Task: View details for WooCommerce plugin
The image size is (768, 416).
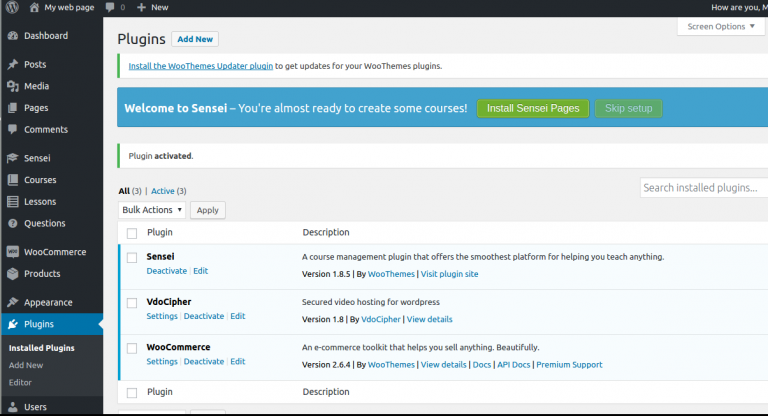Action: tap(444, 365)
